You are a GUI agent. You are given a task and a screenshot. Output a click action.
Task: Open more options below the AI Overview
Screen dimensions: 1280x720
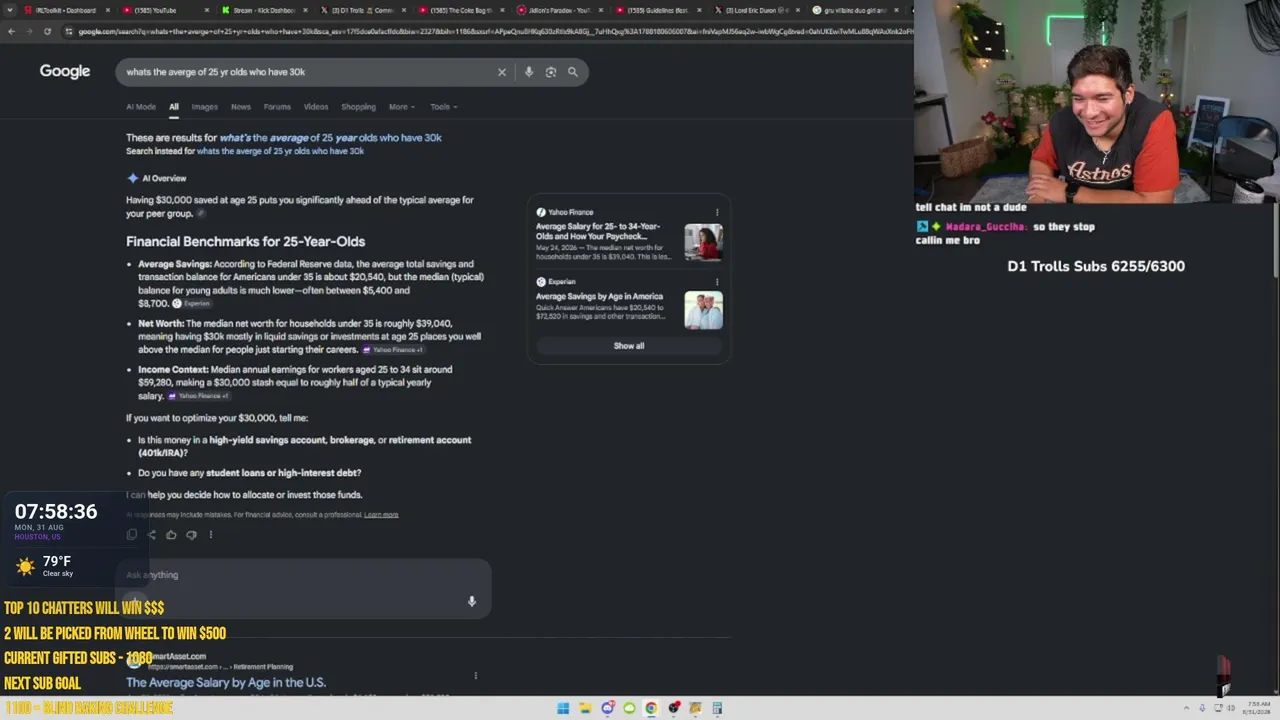pos(211,535)
